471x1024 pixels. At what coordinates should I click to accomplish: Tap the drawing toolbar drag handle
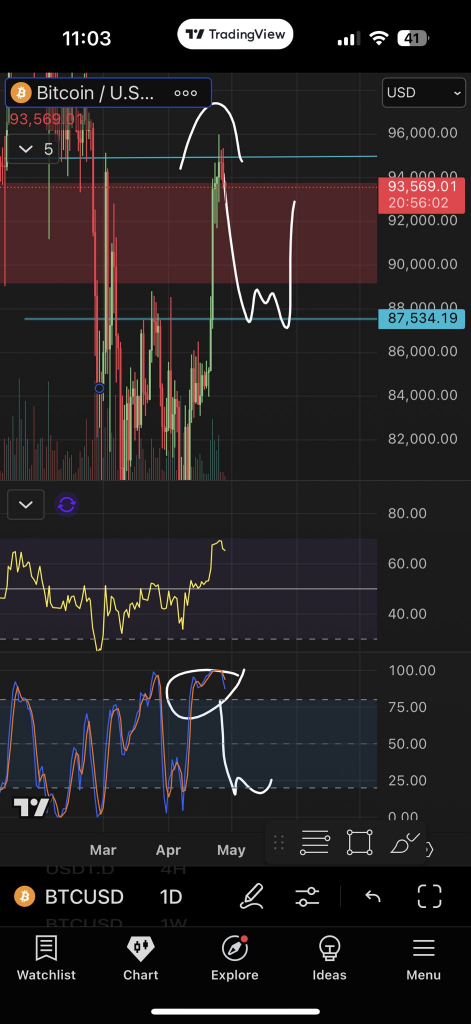tap(278, 842)
